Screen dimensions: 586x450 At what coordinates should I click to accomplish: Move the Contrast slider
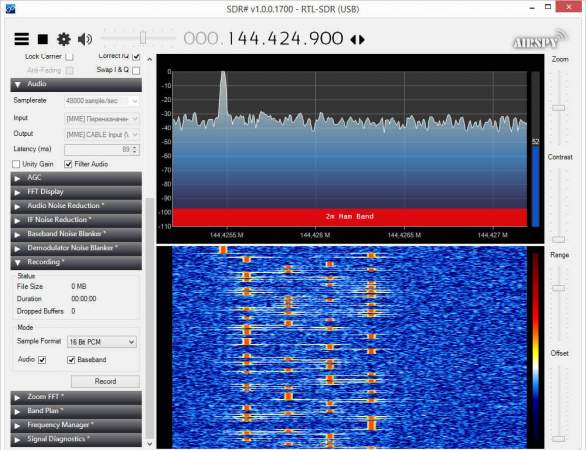tap(559, 239)
